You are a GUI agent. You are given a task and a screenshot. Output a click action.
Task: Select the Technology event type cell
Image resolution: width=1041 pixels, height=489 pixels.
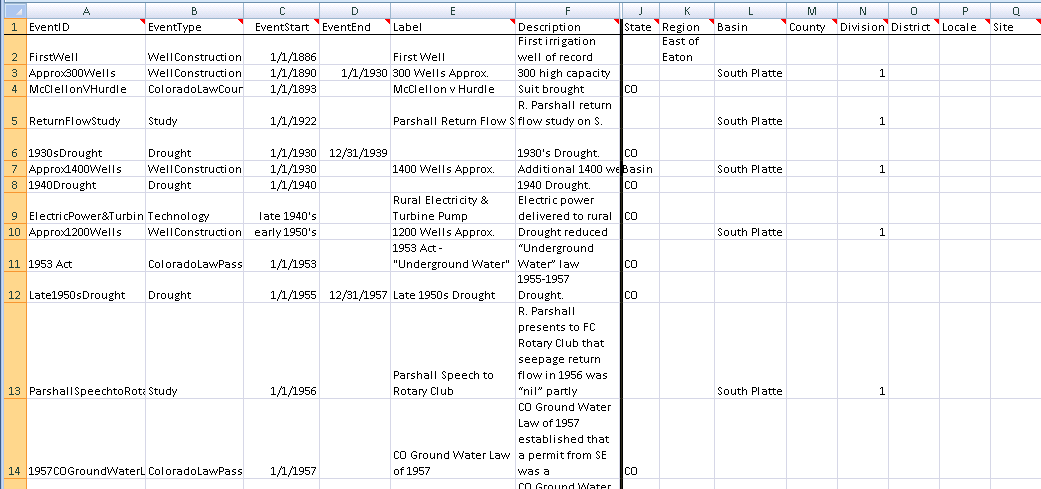coord(194,208)
